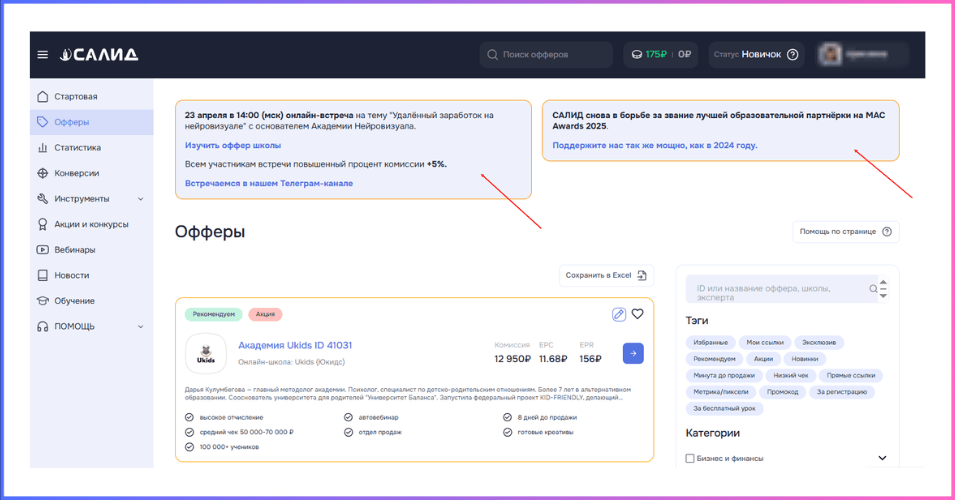Toggle Эксклюзив tag filter
This screenshot has height=500, width=955.
tap(819, 342)
